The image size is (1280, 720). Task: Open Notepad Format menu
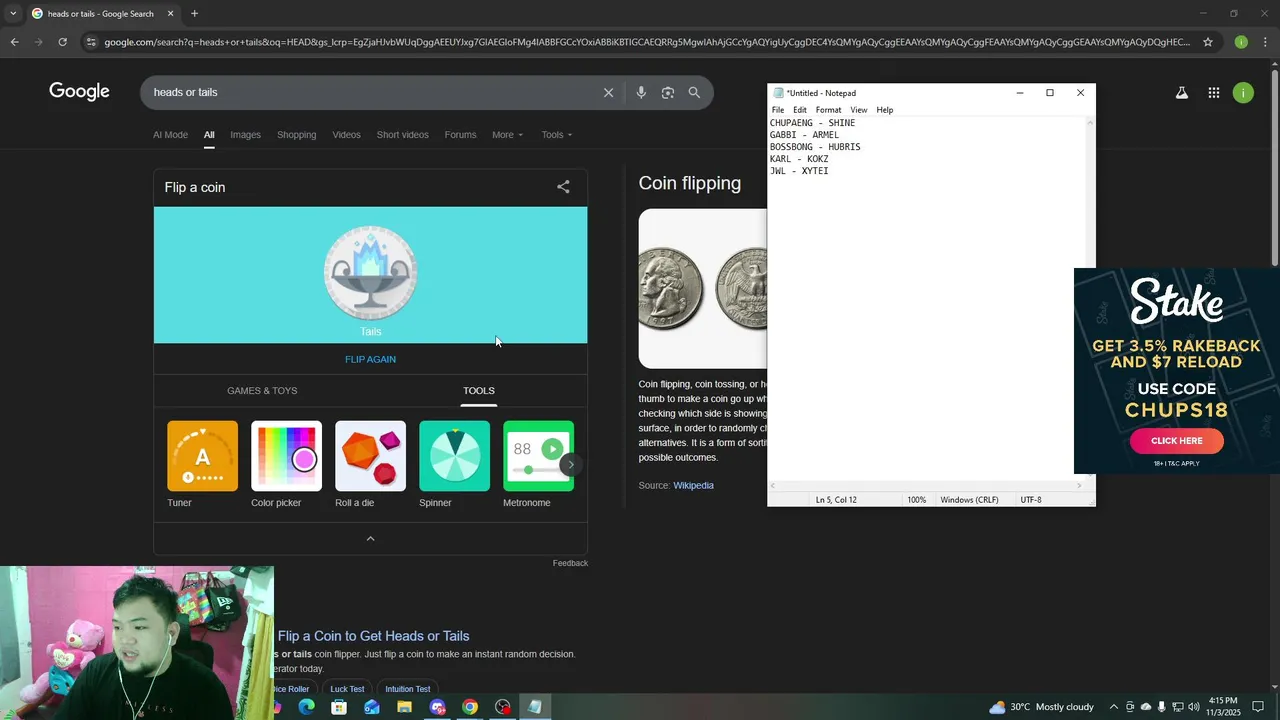click(828, 110)
